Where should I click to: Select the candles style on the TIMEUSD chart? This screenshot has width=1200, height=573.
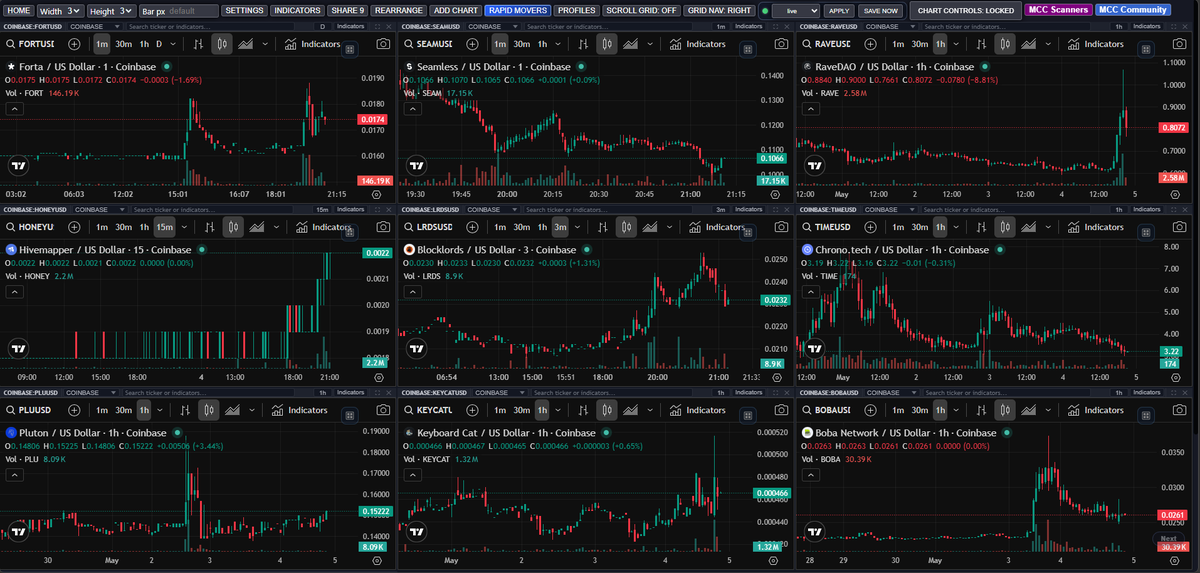click(x=1006, y=228)
